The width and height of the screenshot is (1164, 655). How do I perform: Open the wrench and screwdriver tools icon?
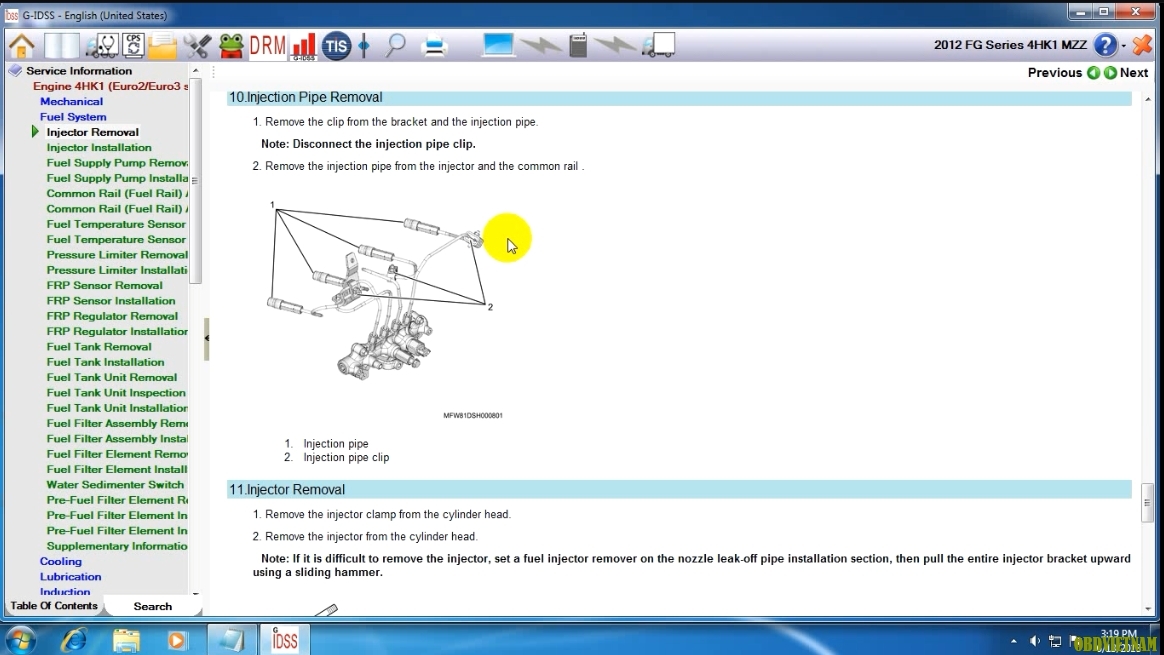pyautogui.click(x=197, y=45)
